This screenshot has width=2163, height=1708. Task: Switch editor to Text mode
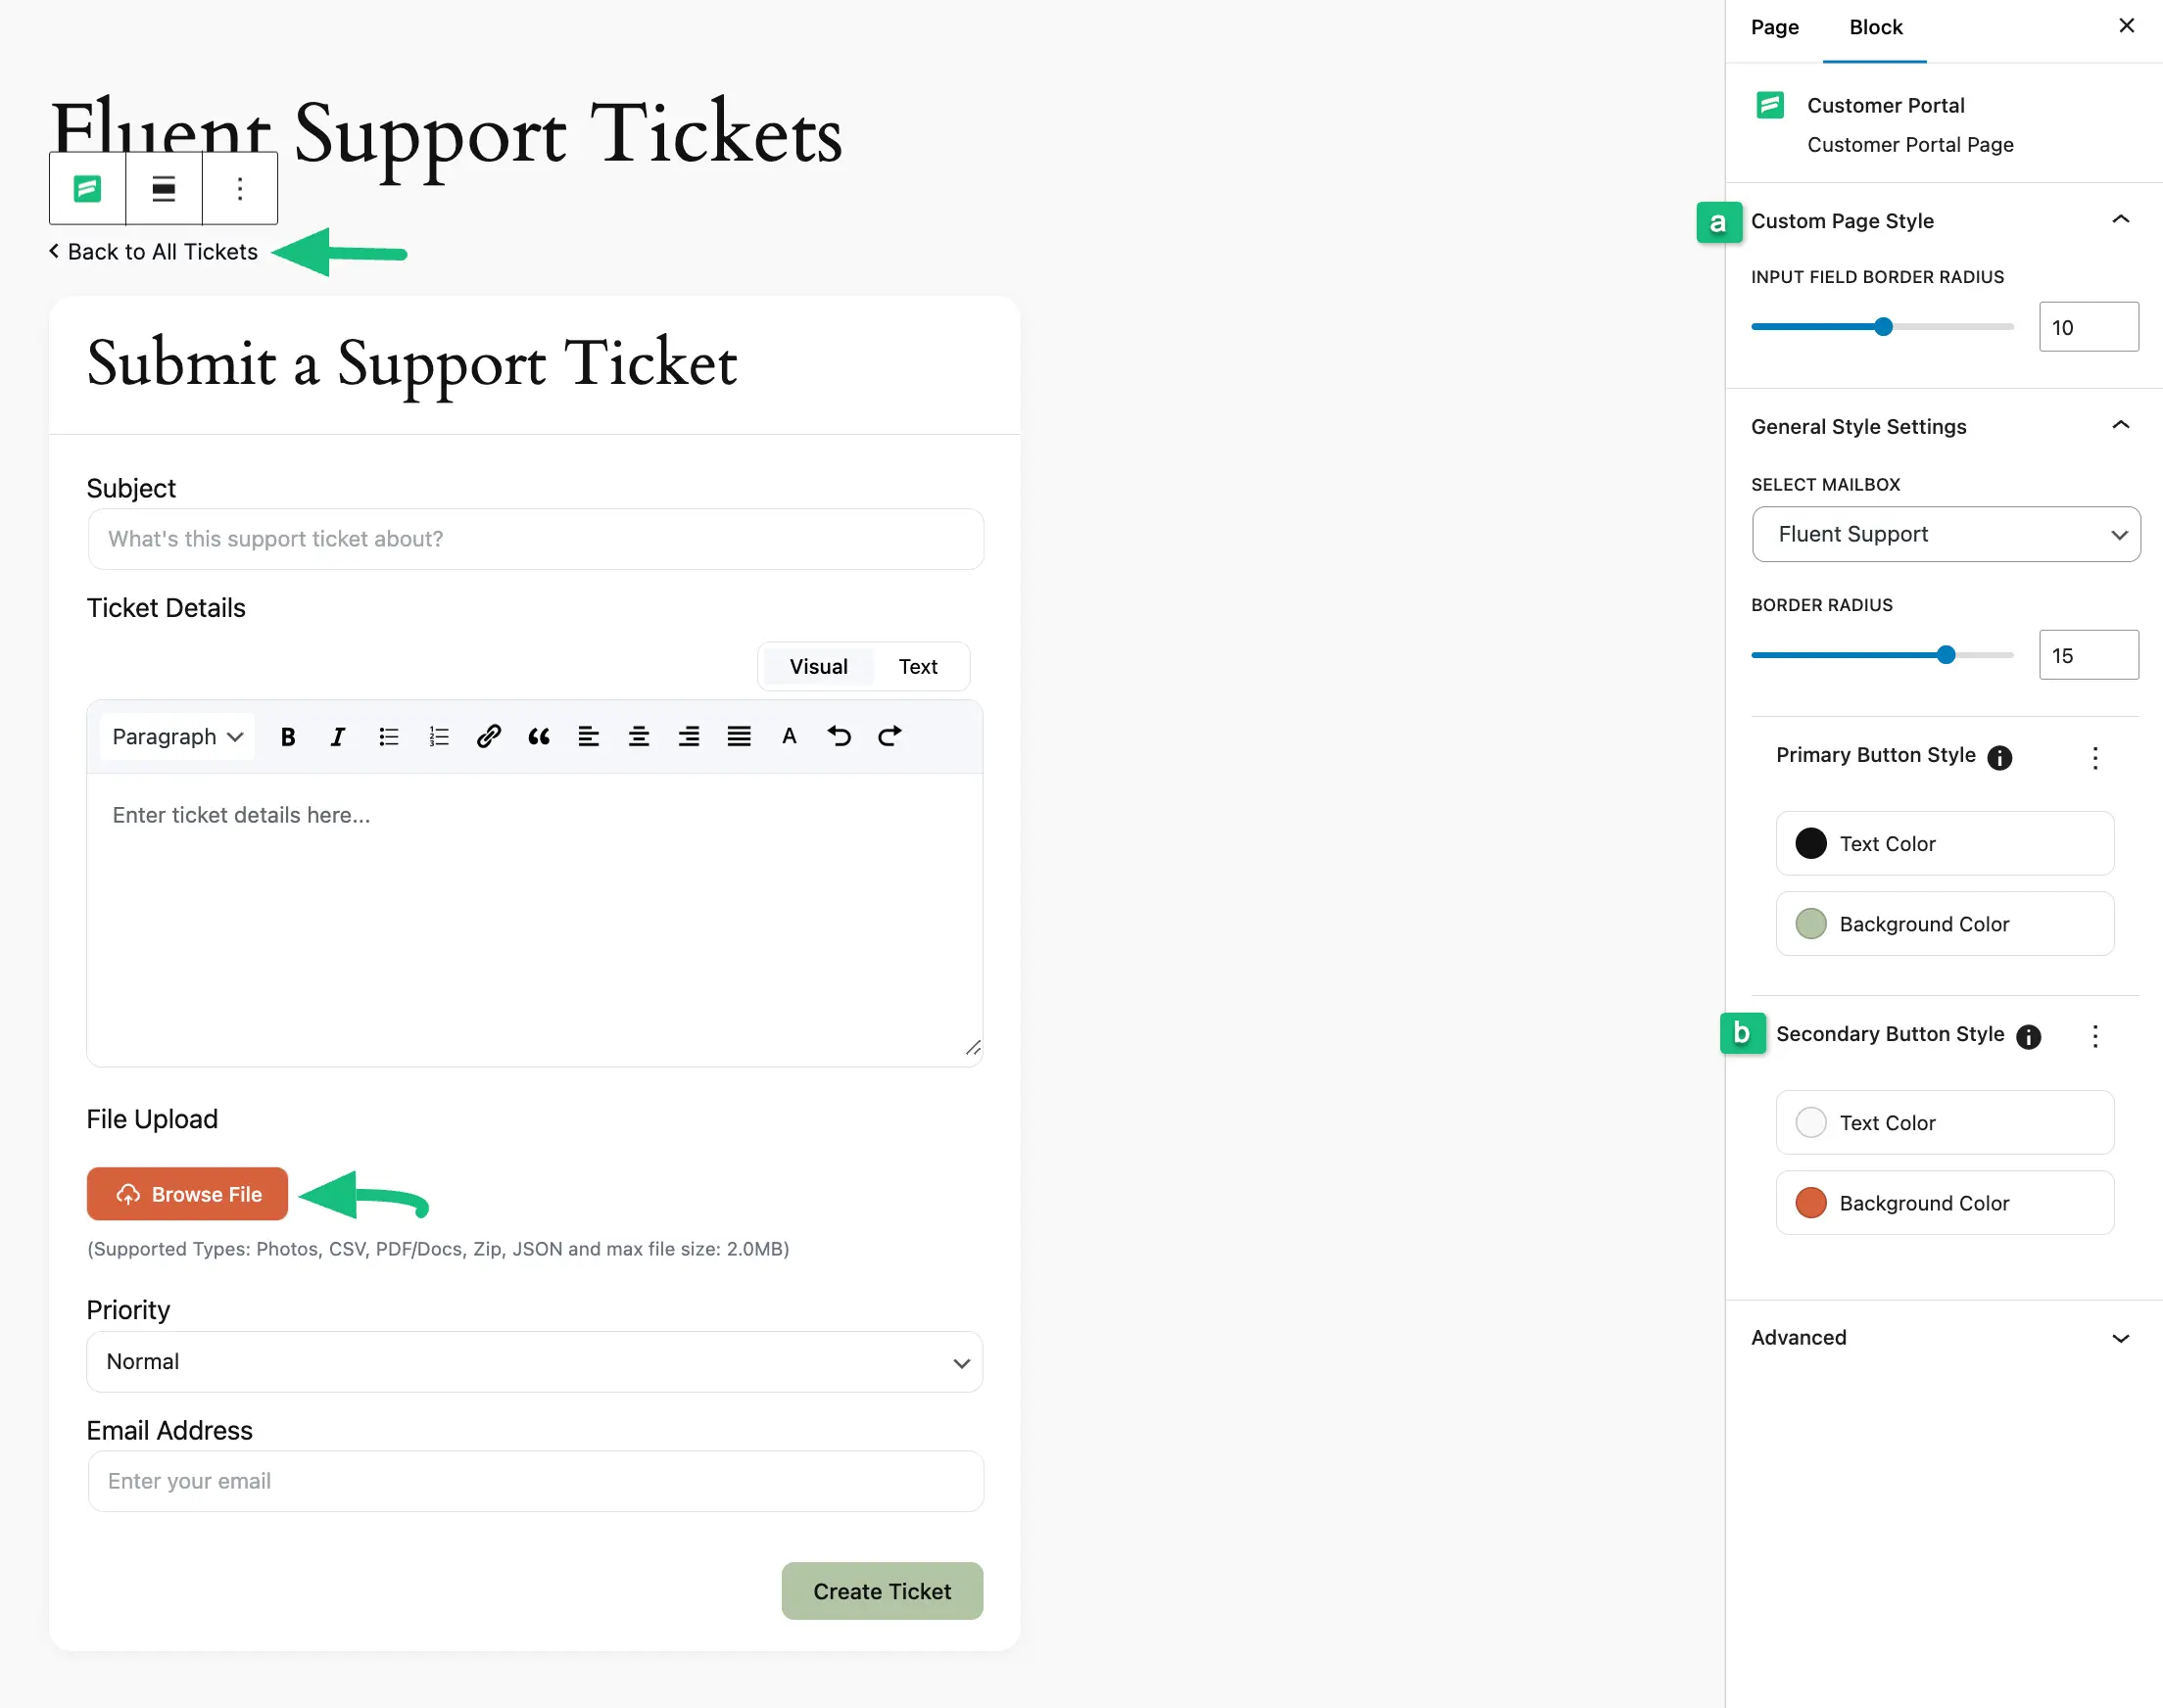(917, 667)
